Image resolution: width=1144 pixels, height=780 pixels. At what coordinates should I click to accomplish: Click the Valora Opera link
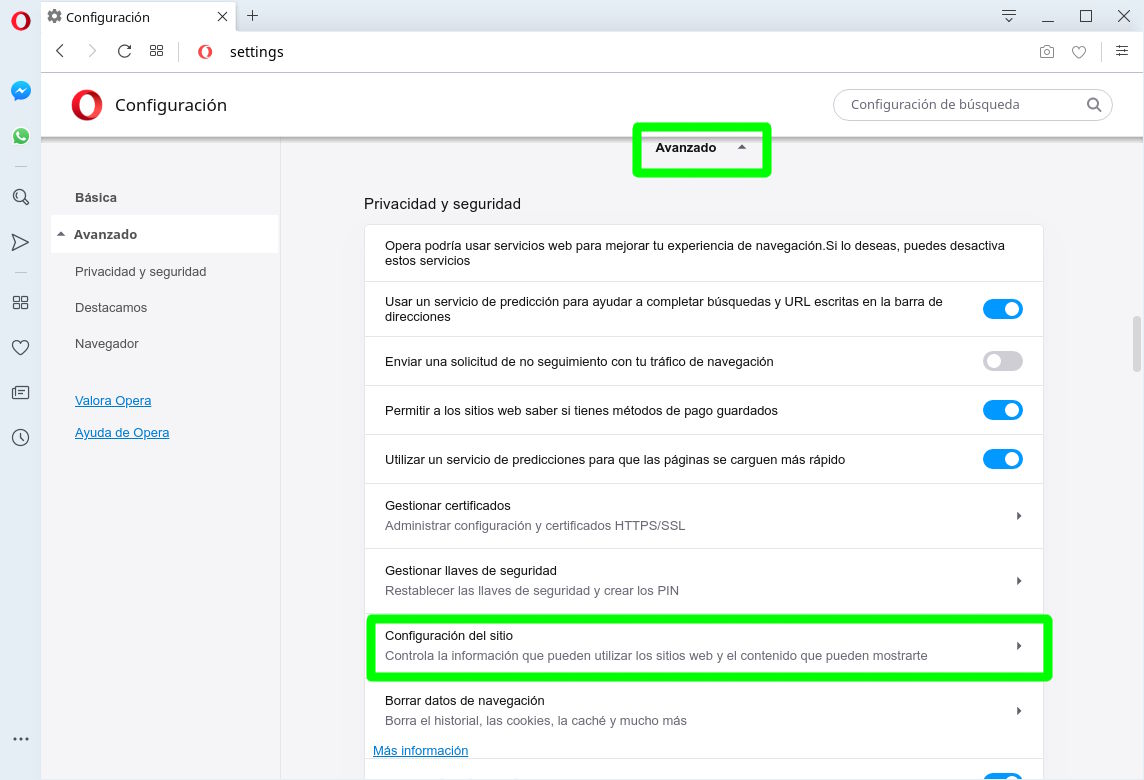pos(113,401)
